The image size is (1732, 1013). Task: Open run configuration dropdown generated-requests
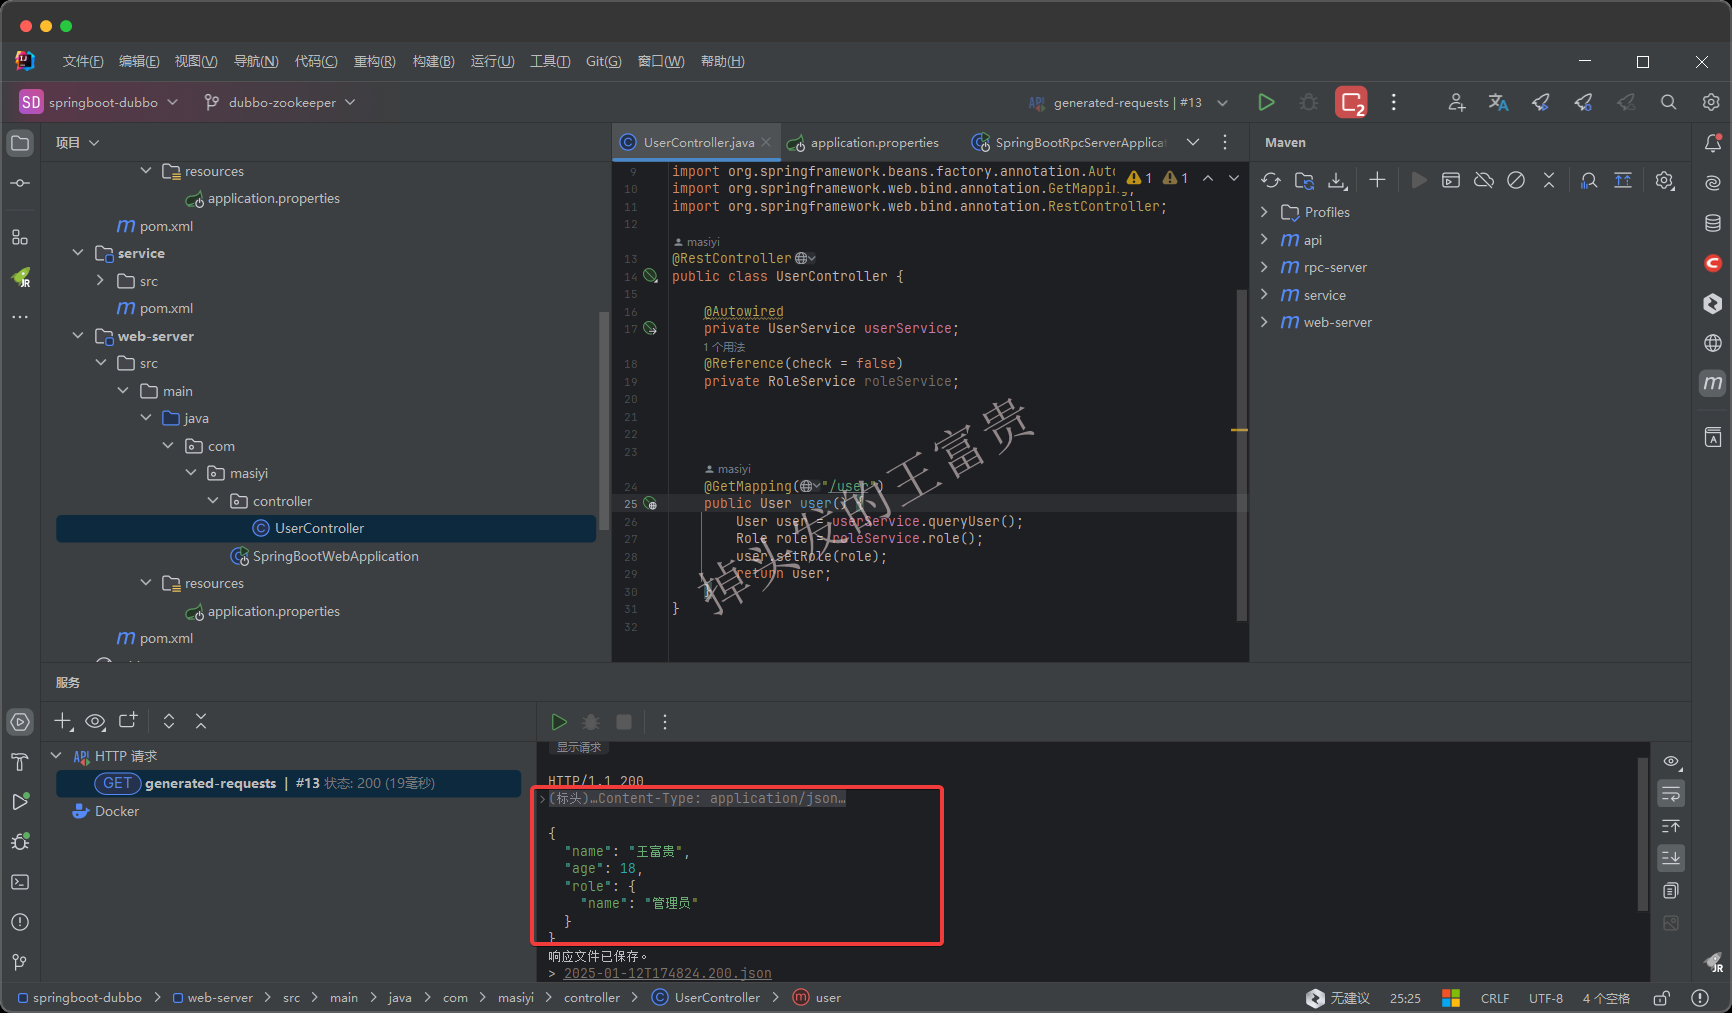tap(1129, 102)
